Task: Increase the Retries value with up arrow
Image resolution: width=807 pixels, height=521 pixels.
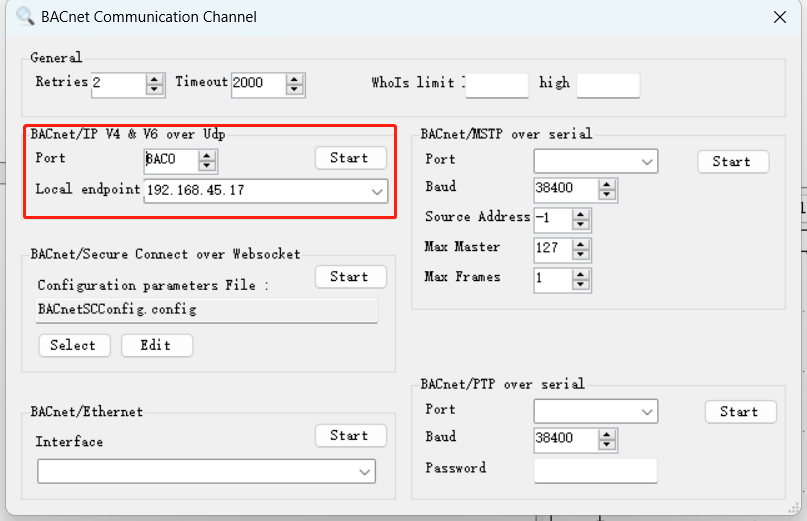Action: point(154,78)
